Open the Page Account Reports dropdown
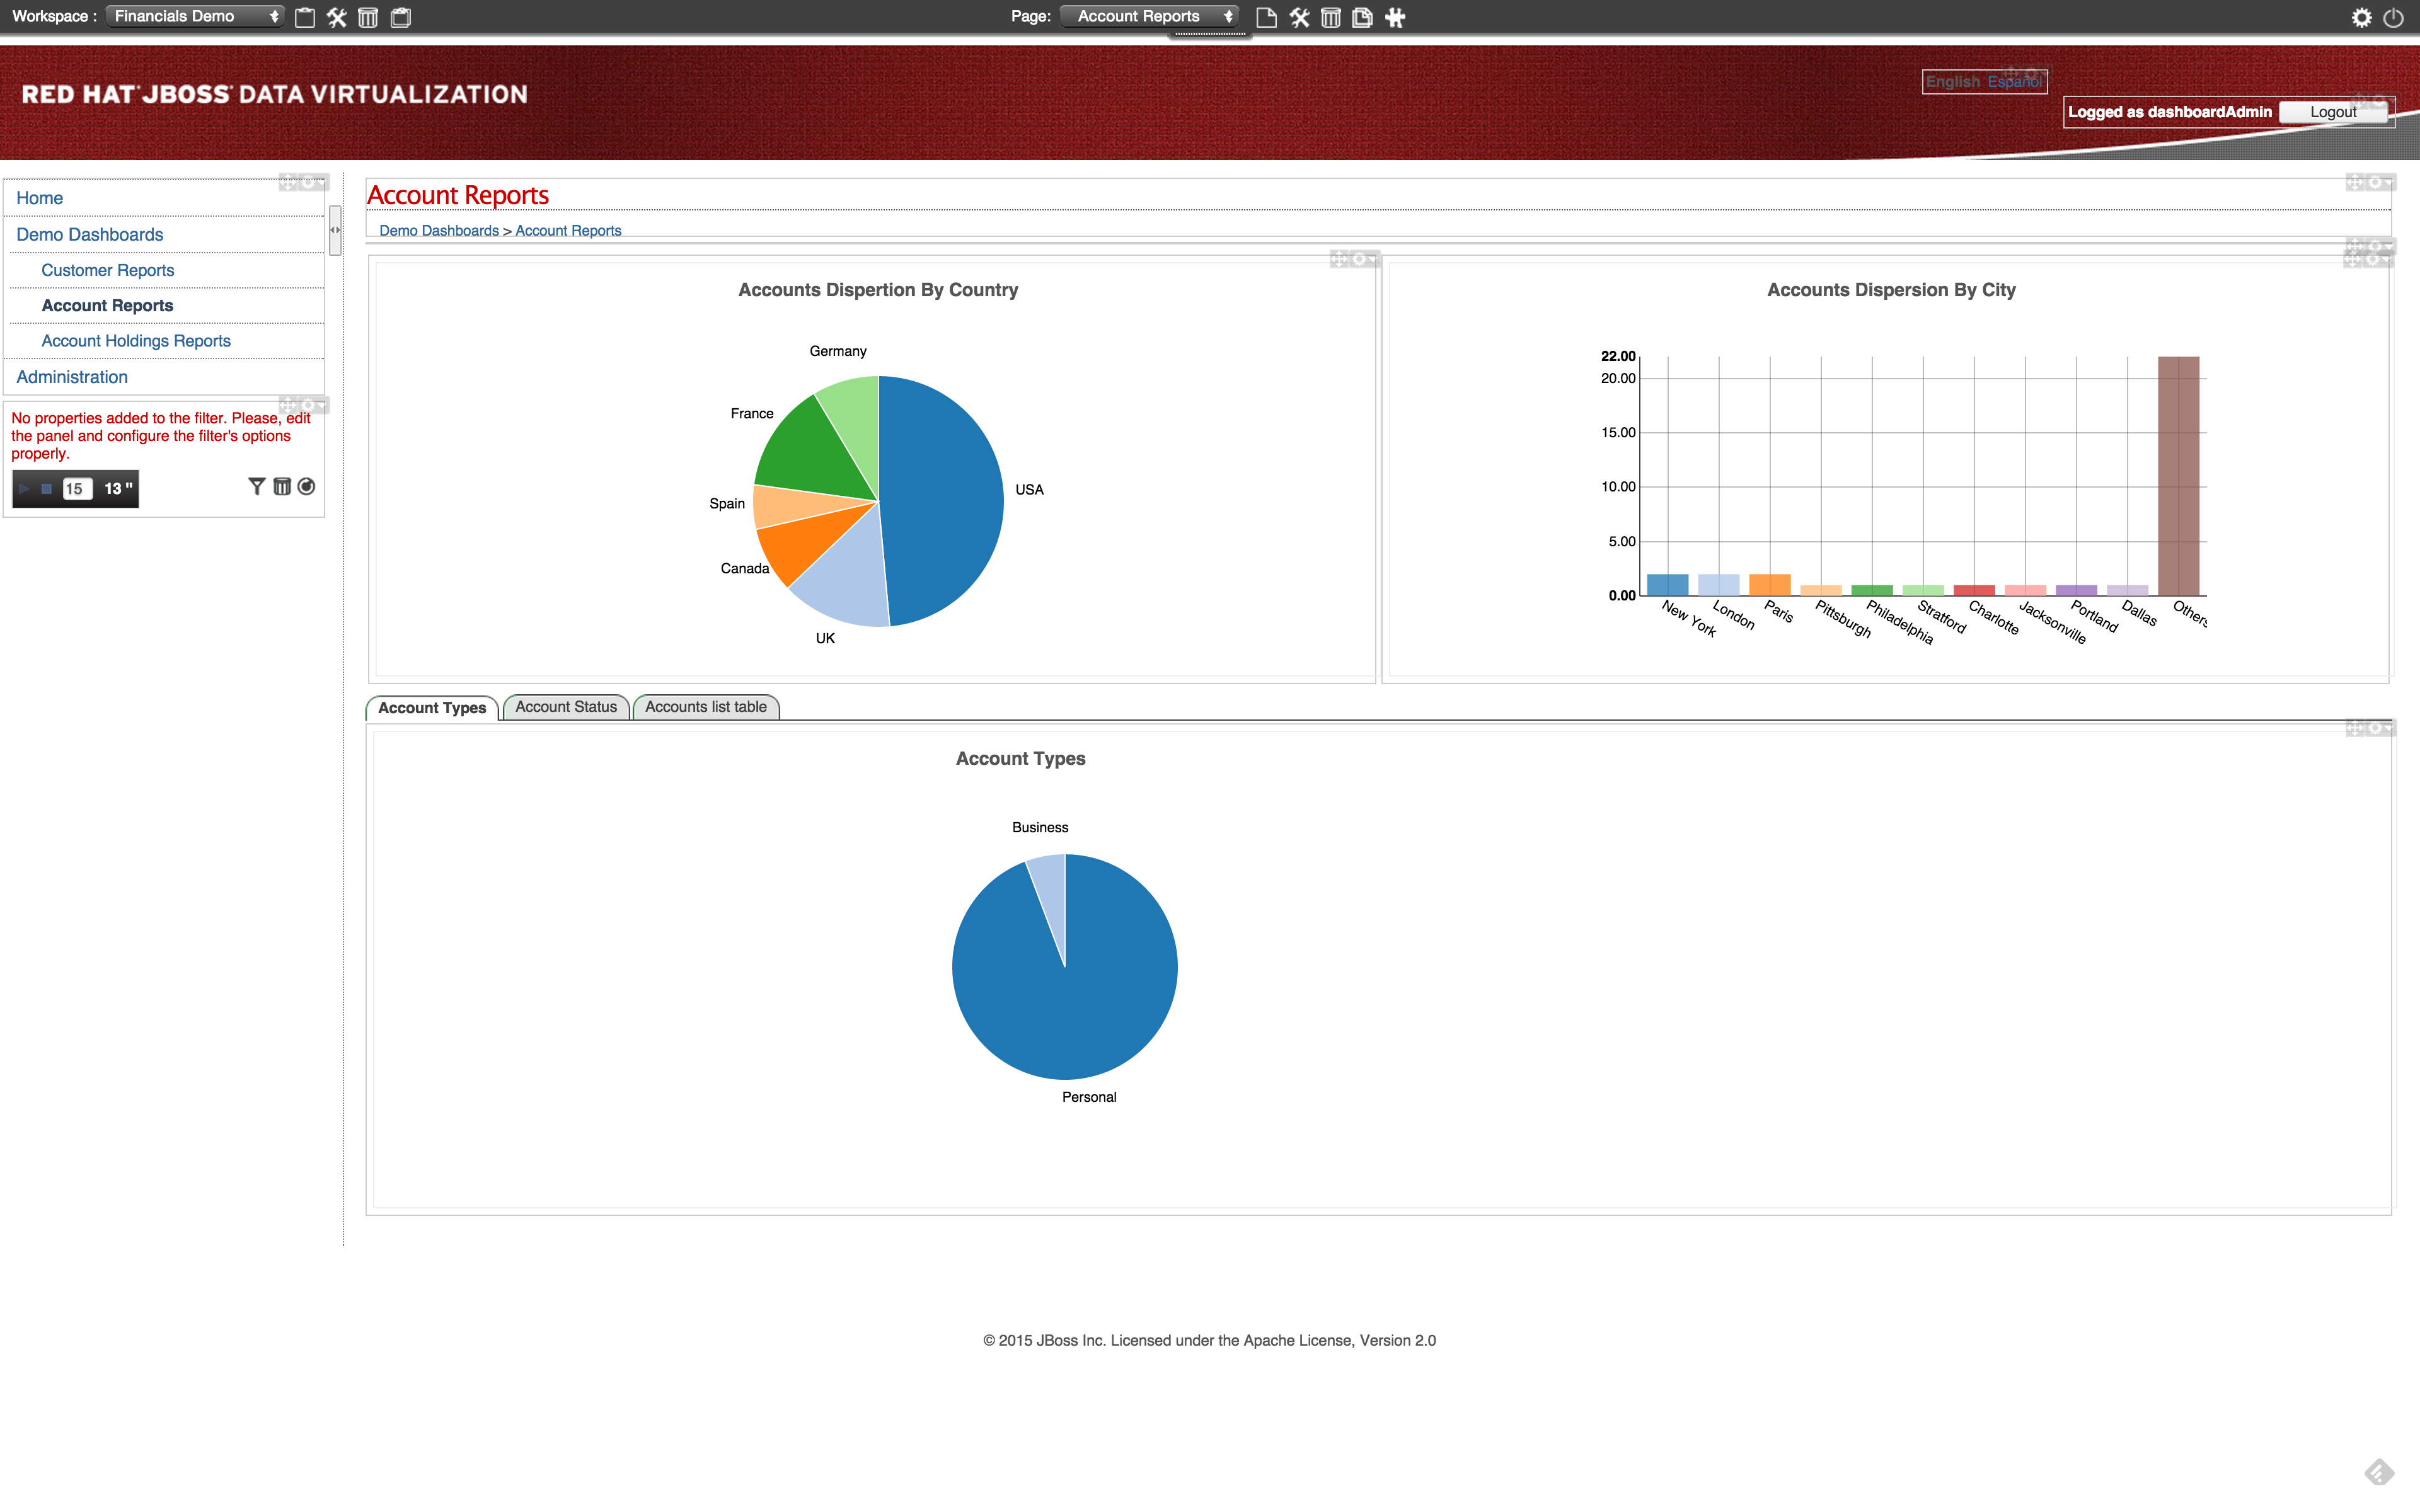This screenshot has height=1512, width=2420. (1150, 16)
